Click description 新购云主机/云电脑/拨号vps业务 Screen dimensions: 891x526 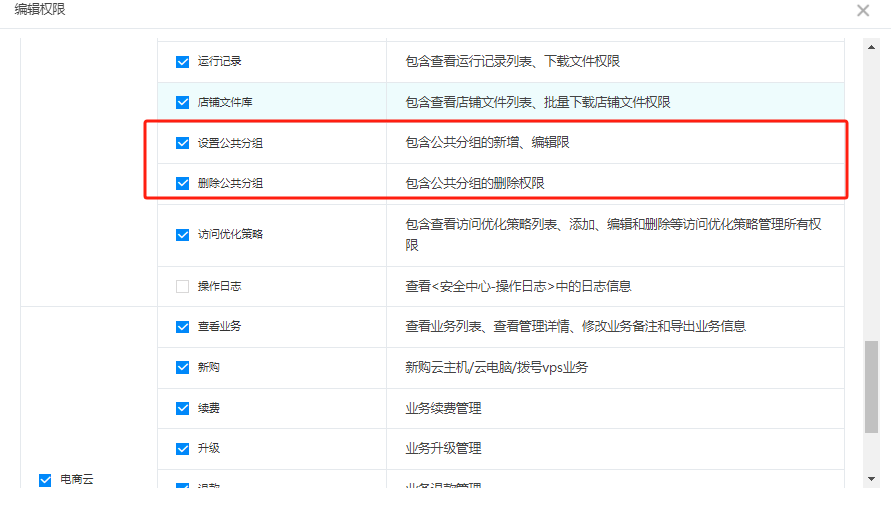(x=497, y=368)
